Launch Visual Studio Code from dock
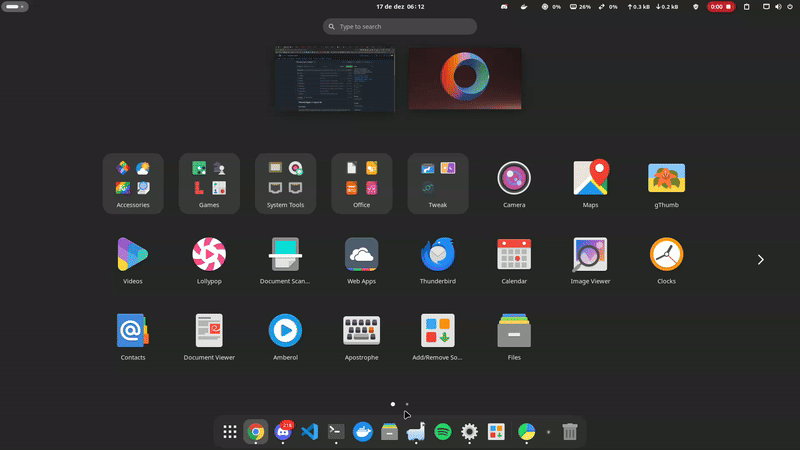The image size is (800, 450). coord(309,432)
